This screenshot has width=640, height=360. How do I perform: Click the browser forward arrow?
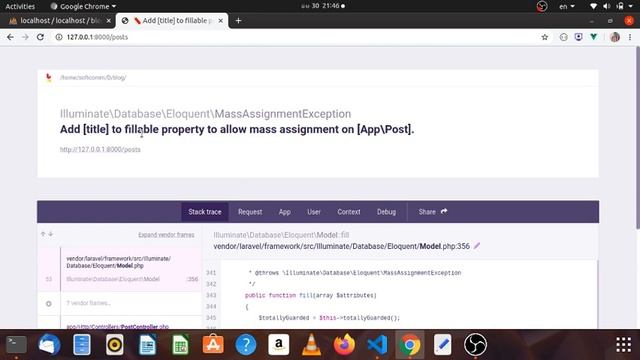(x=25, y=37)
